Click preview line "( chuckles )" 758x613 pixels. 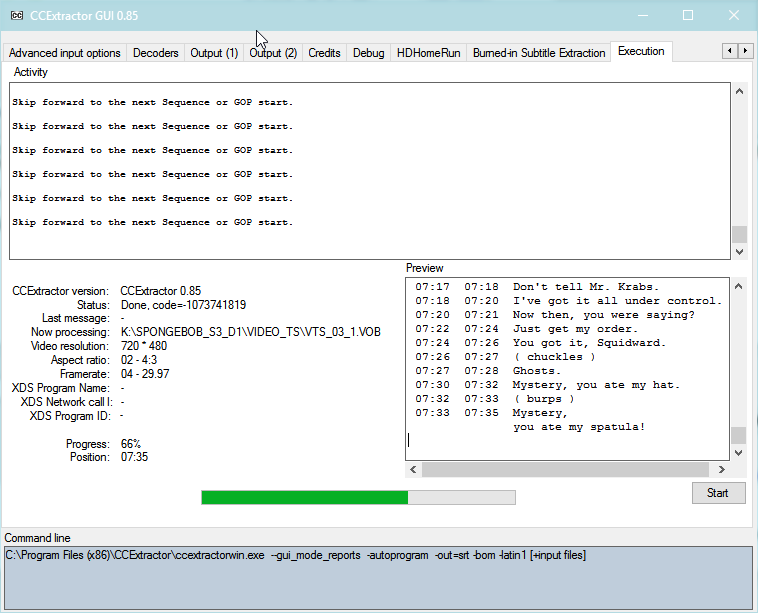click(554, 357)
